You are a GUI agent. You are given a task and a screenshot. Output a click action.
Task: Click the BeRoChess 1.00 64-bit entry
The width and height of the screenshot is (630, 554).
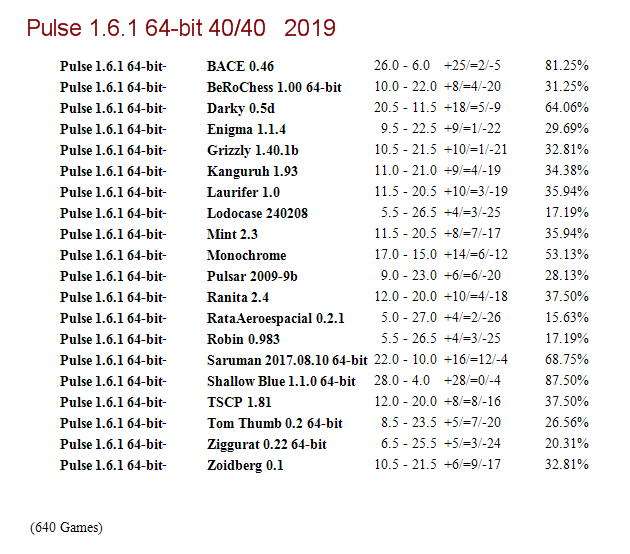274,87
